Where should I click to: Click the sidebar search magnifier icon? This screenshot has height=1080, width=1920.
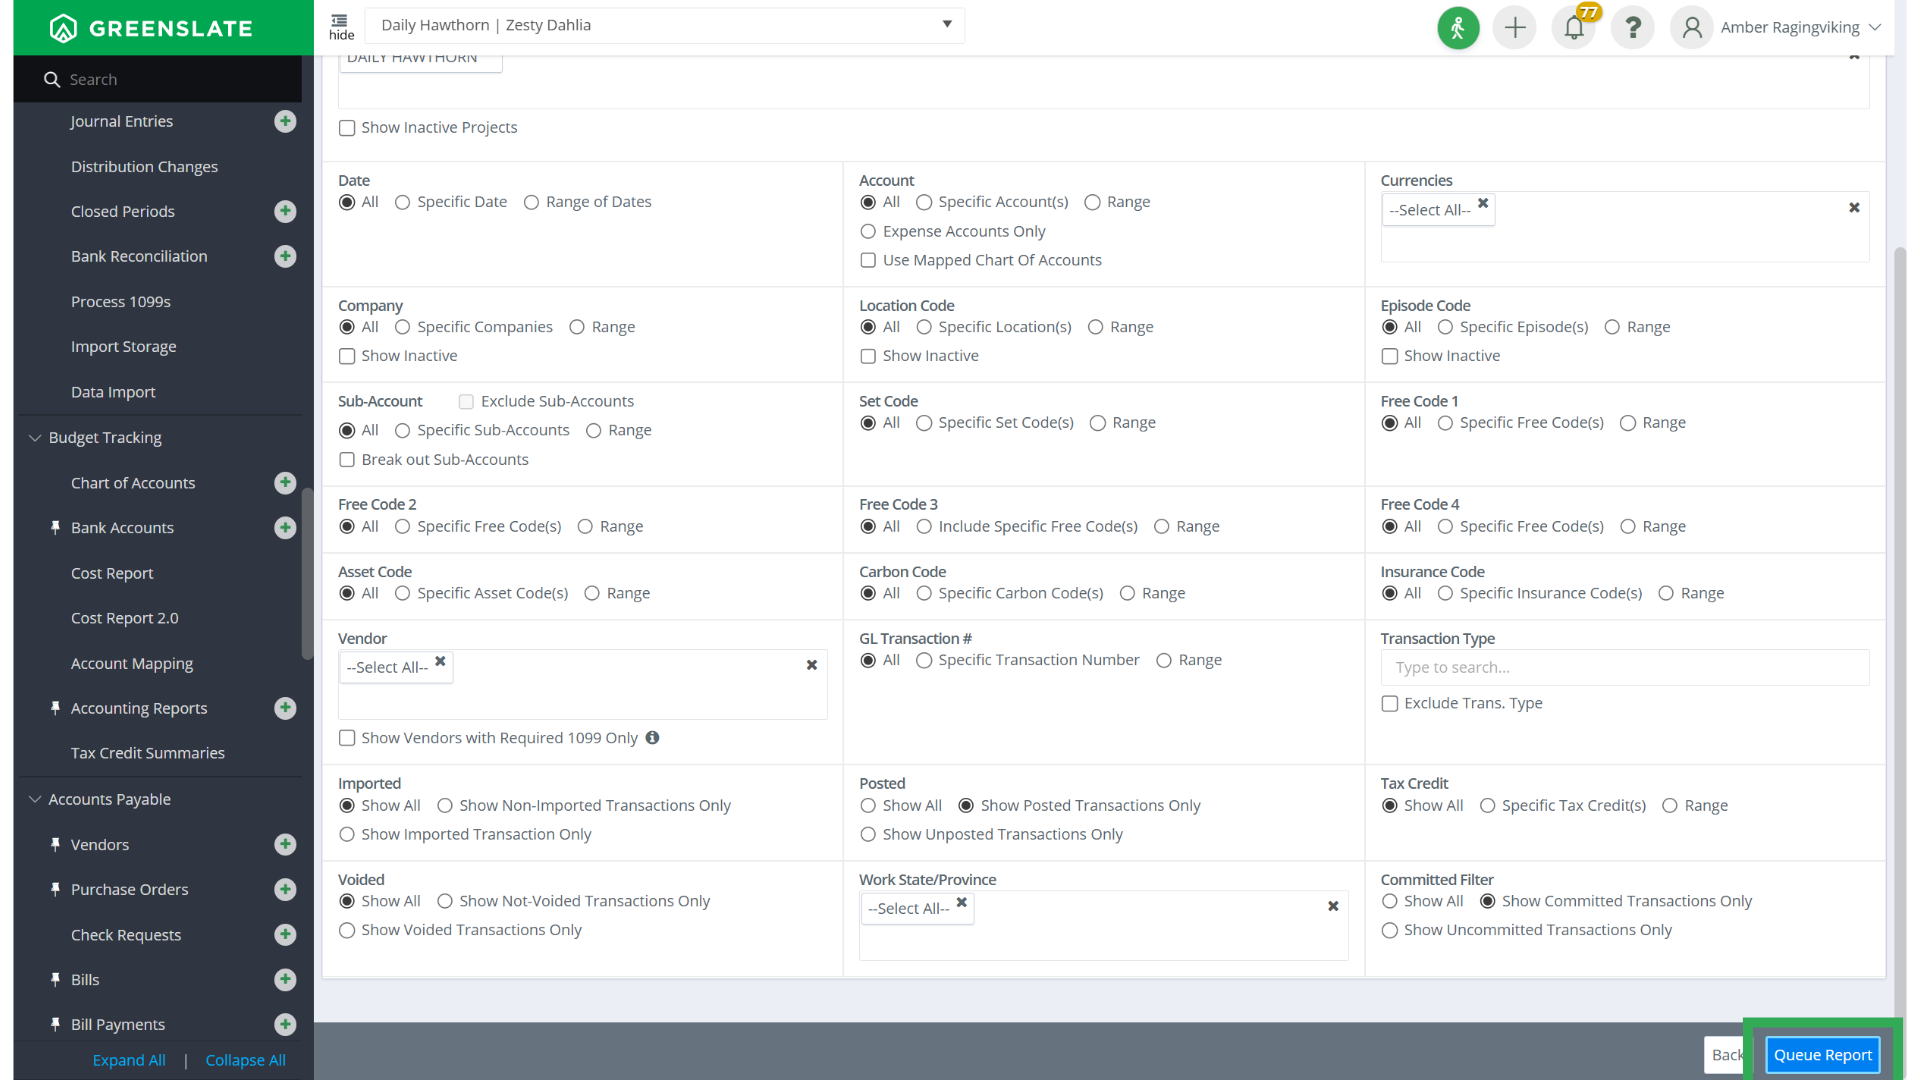coord(52,79)
